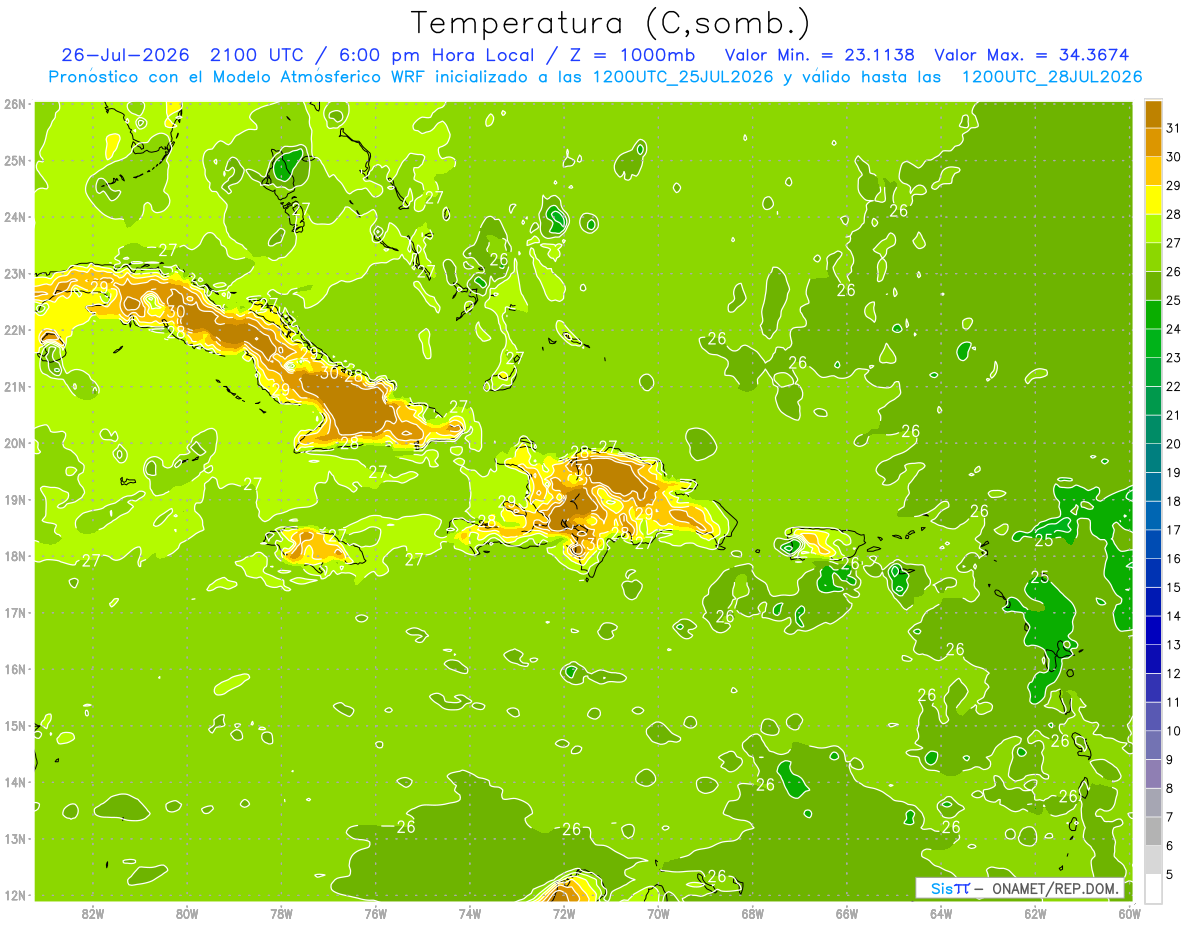The height and width of the screenshot is (927, 1200).
Task: Click legend scale label '18'
Action: (1173, 501)
